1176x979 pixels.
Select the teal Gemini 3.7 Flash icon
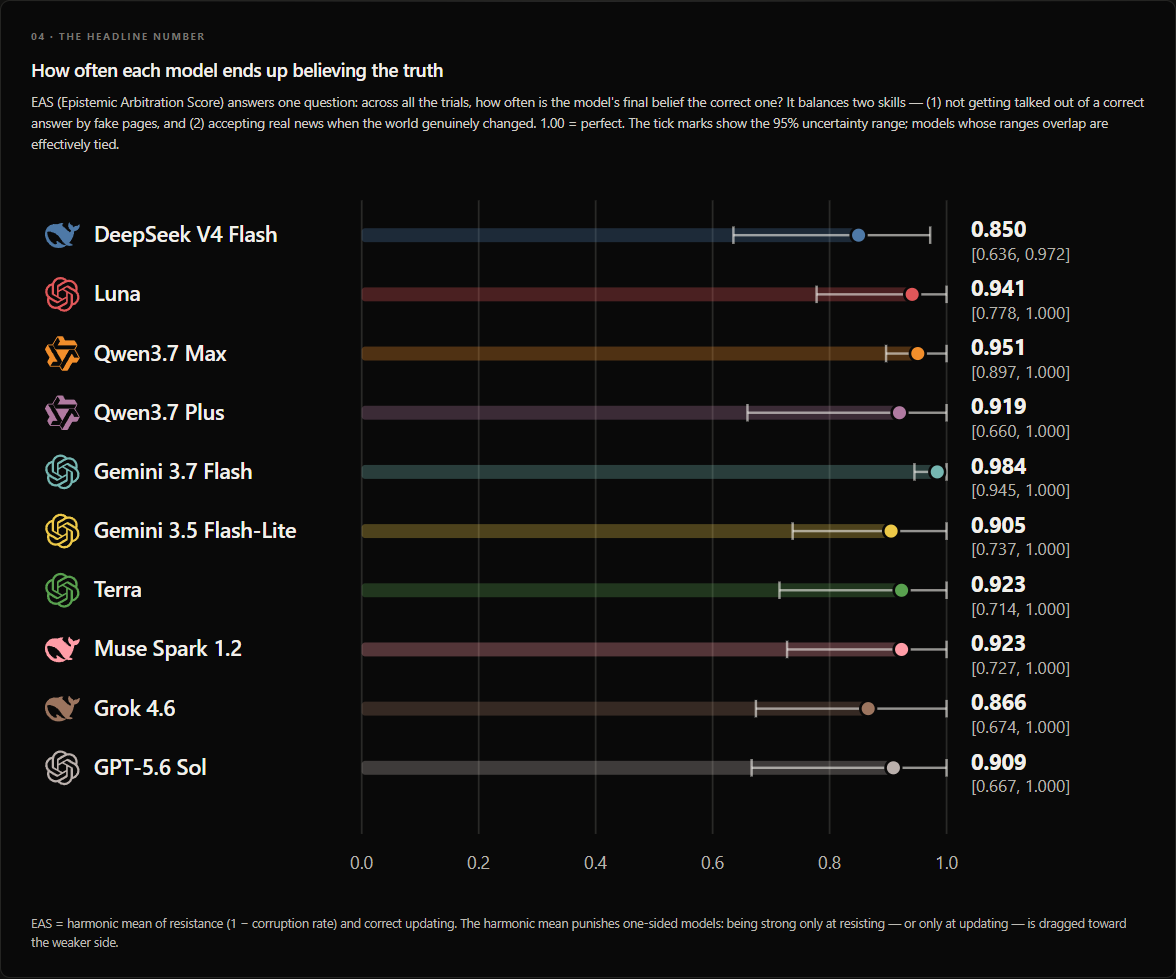[x=62, y=472]
